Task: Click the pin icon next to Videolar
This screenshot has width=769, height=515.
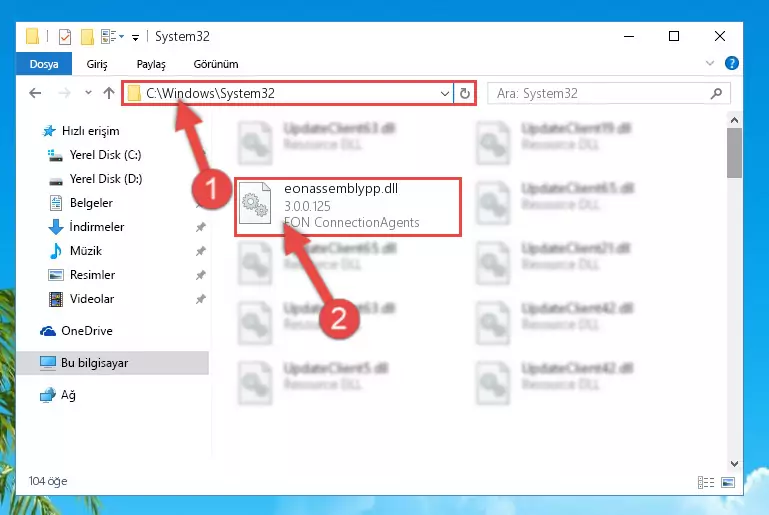Action: [x=200, y=299]
